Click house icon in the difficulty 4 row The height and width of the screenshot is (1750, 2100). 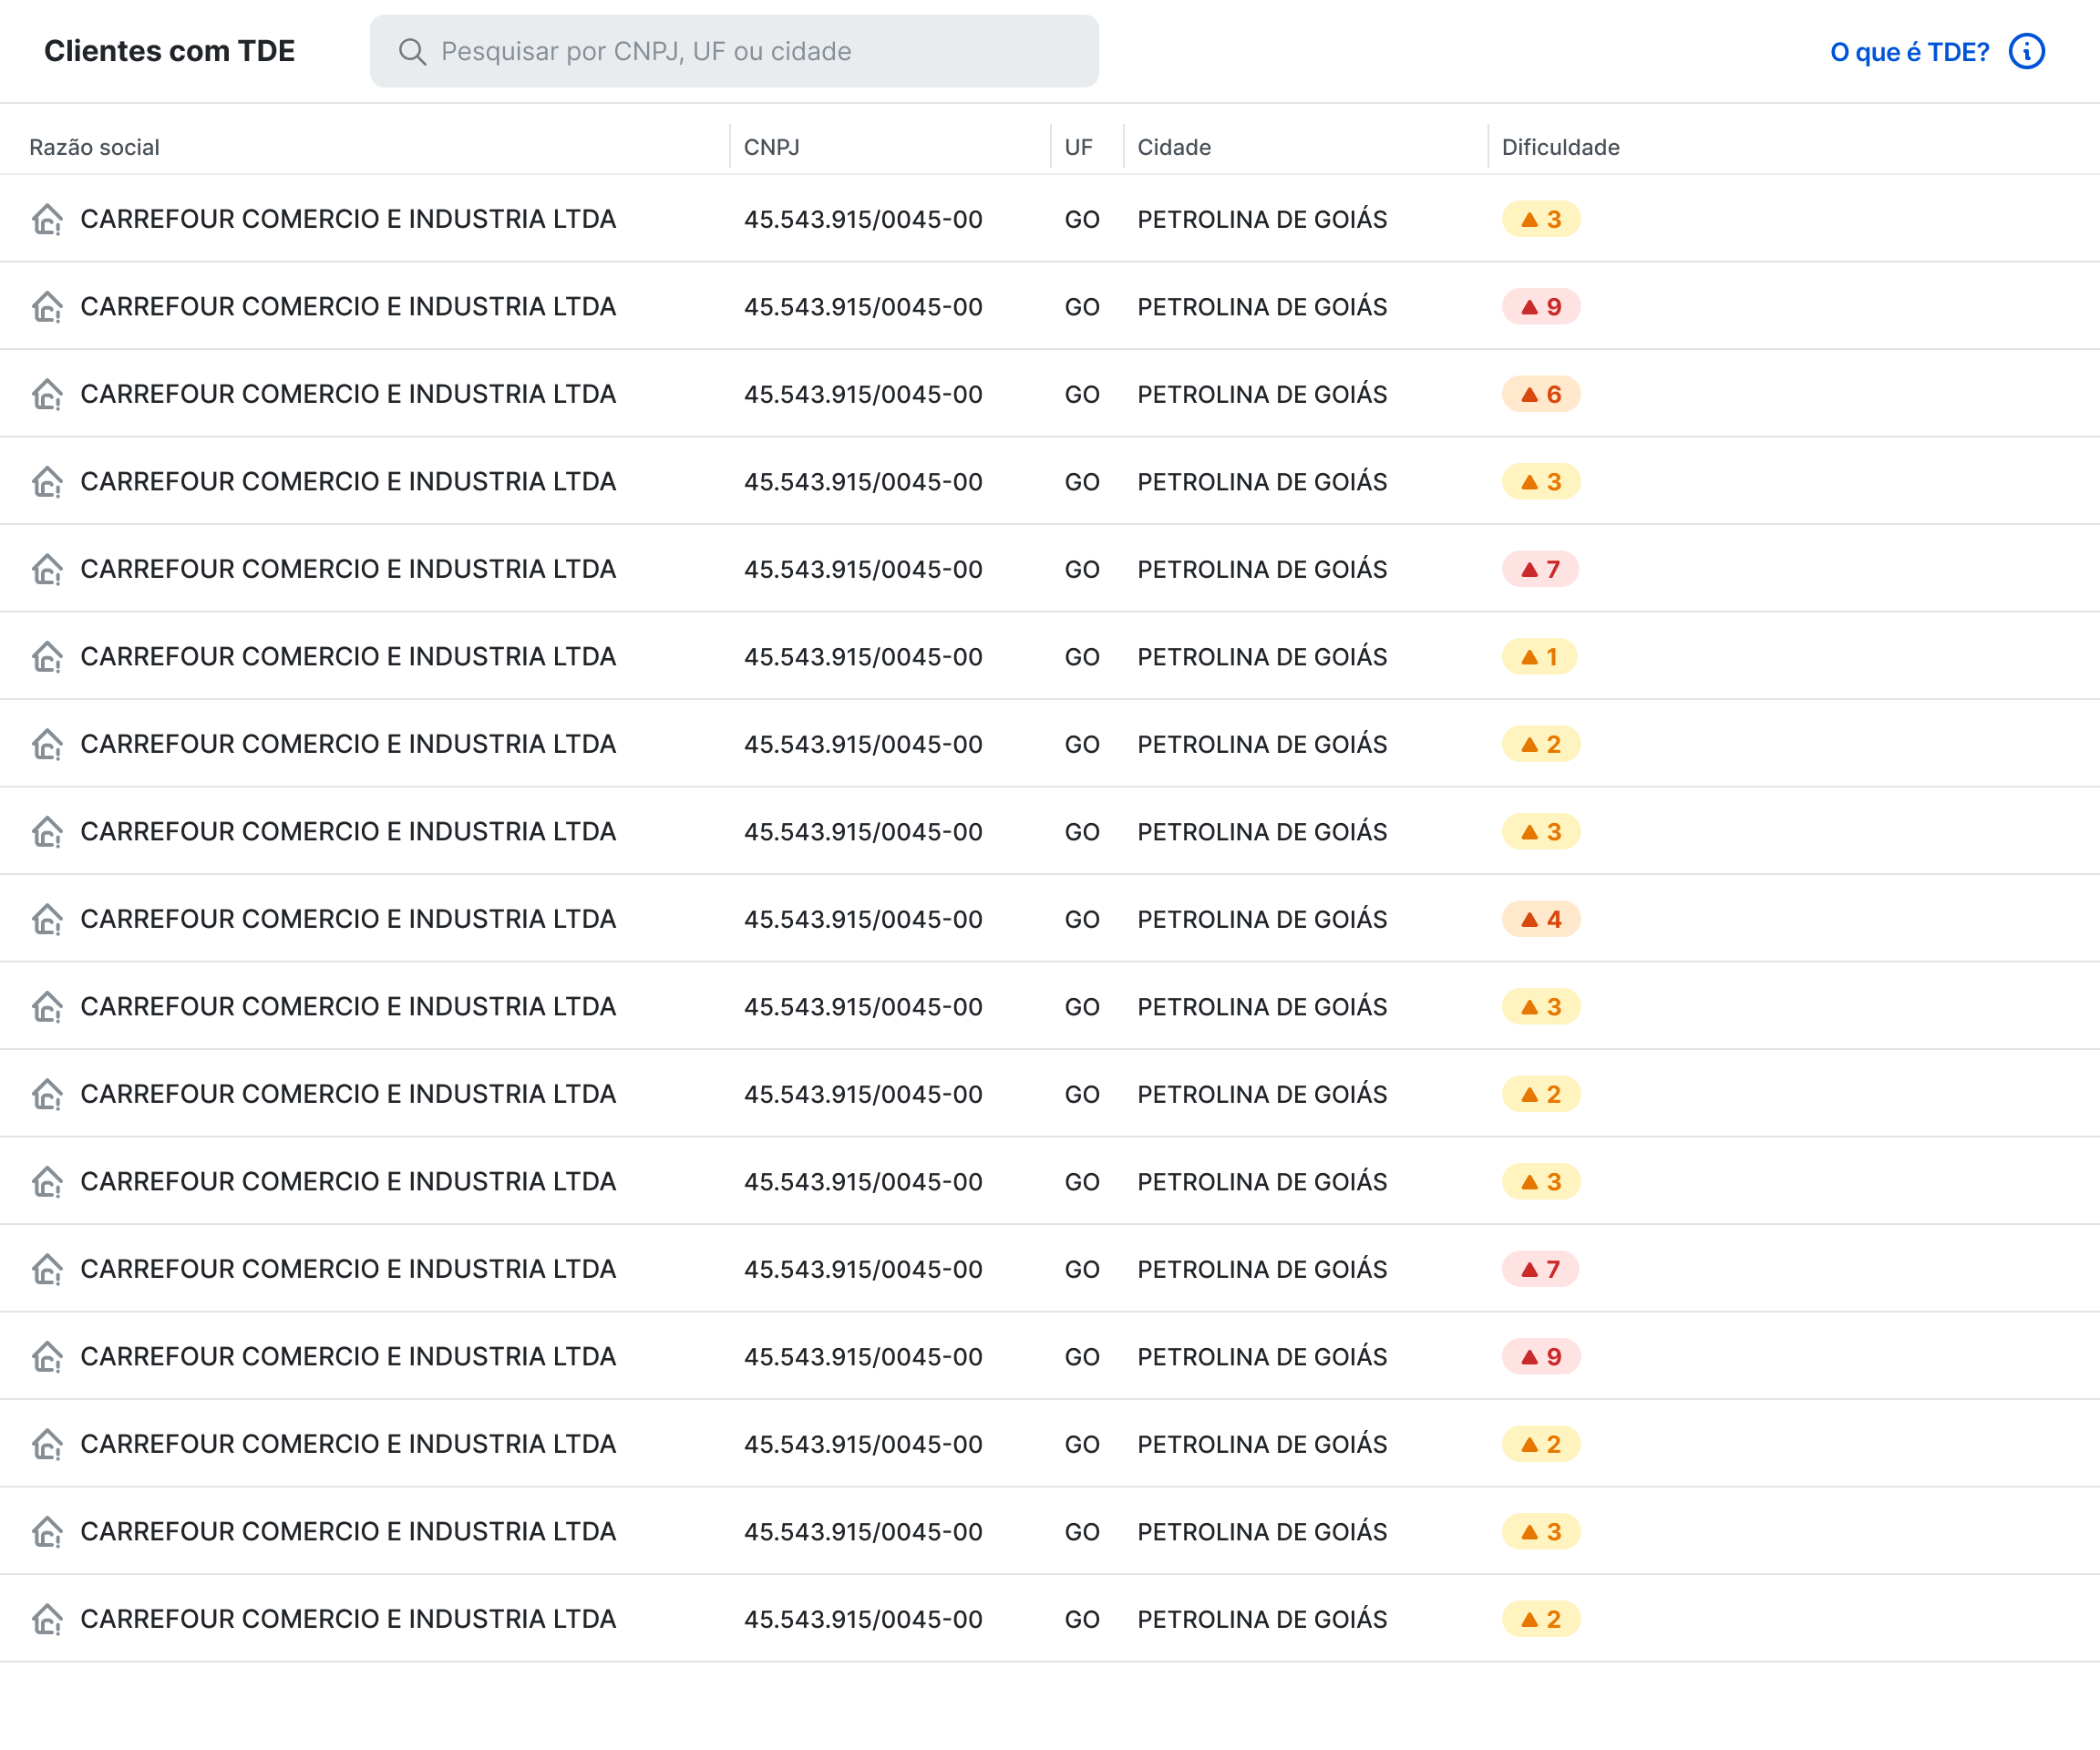click(47, 919)
